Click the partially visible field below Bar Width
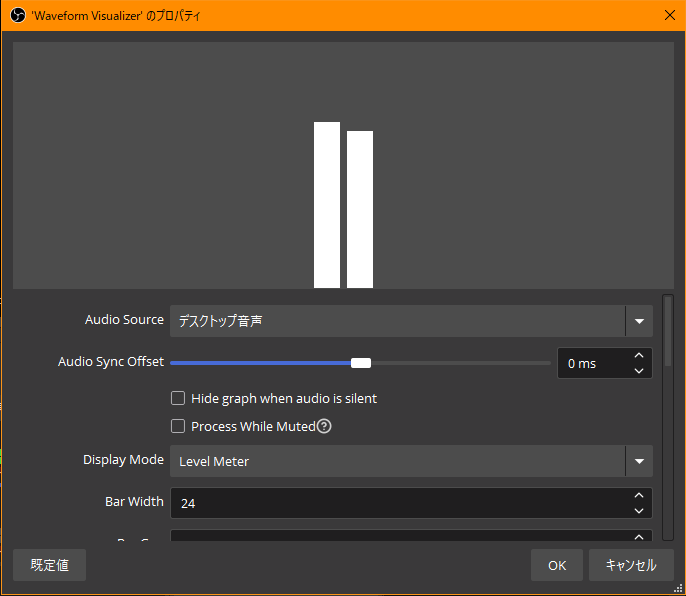 (x=400, y=538)
